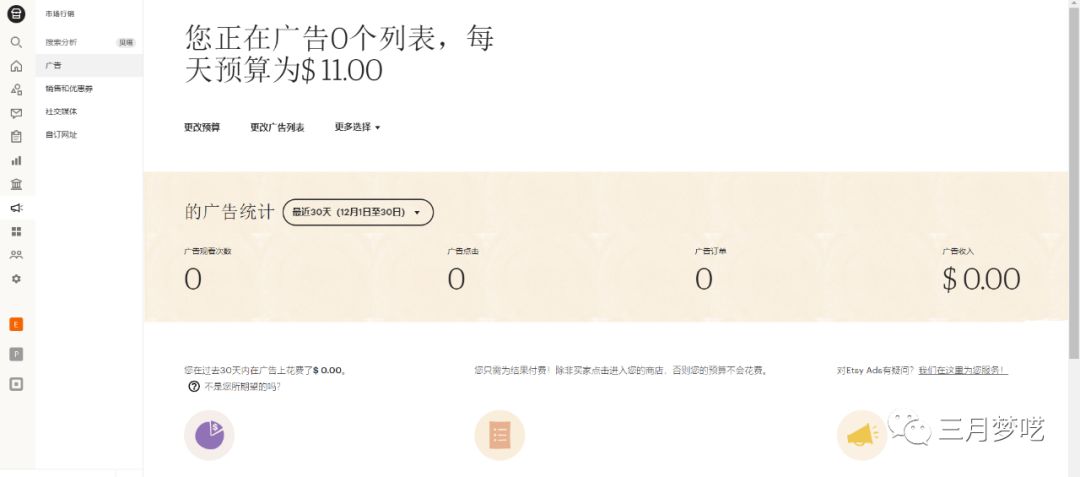
Task: Click the search magnifier icon in sidebar
Action: pos(16,43)
